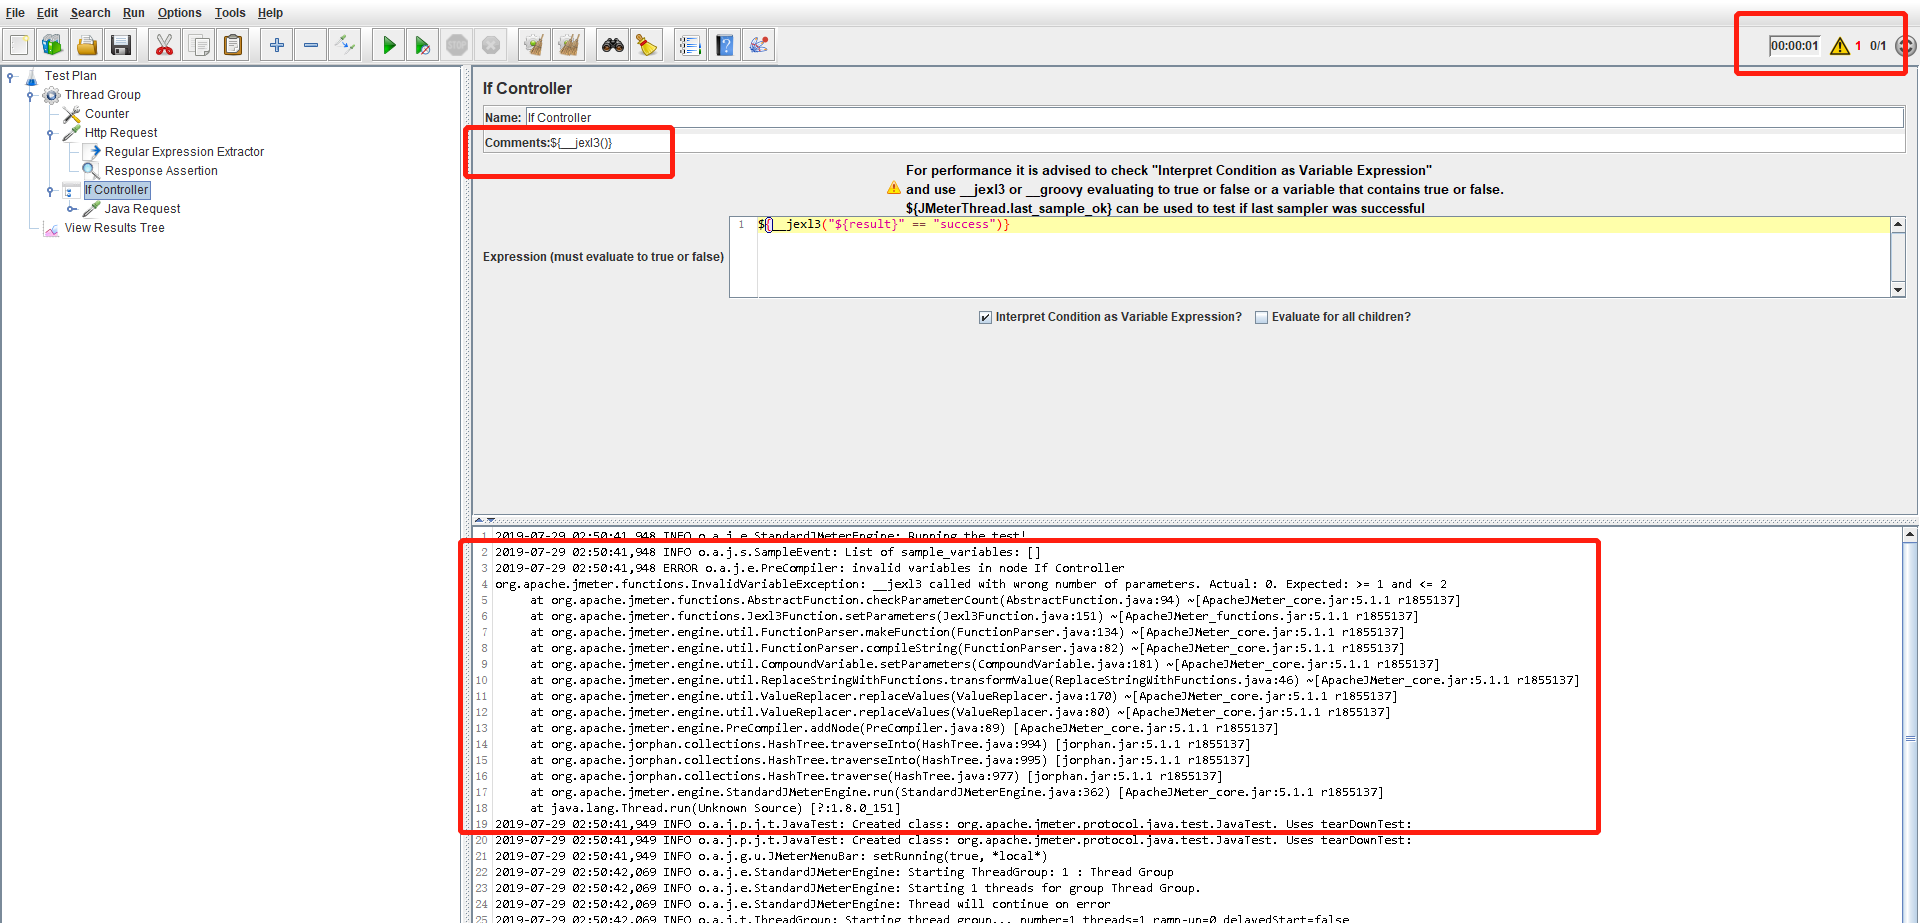
Task: Click the last toolbar icon after Help
Action: pyautogui.click(x=759, y=45)
